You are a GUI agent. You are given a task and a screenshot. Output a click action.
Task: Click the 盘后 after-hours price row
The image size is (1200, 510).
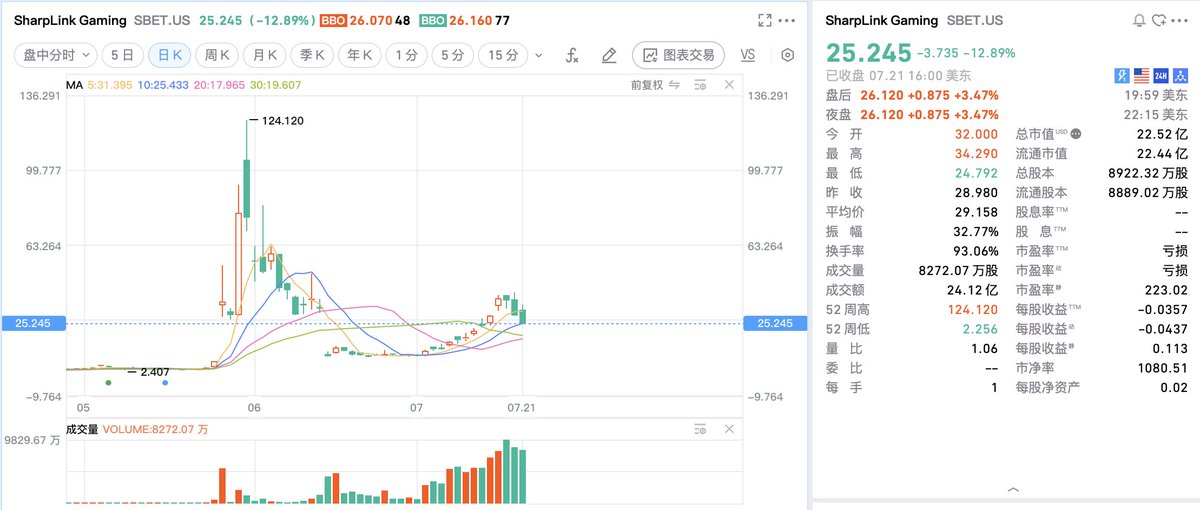1007,95
